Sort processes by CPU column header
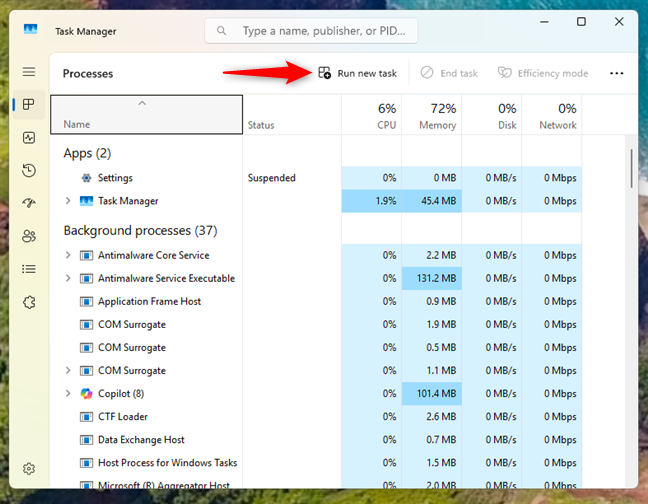Image resolution: width=648 pixels, height=504 pixels. [x=372, y=116]
